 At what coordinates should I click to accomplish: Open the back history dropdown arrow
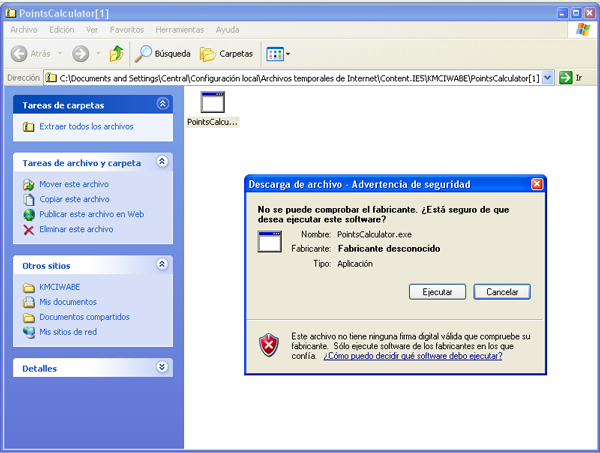click(x=60, y=54)
